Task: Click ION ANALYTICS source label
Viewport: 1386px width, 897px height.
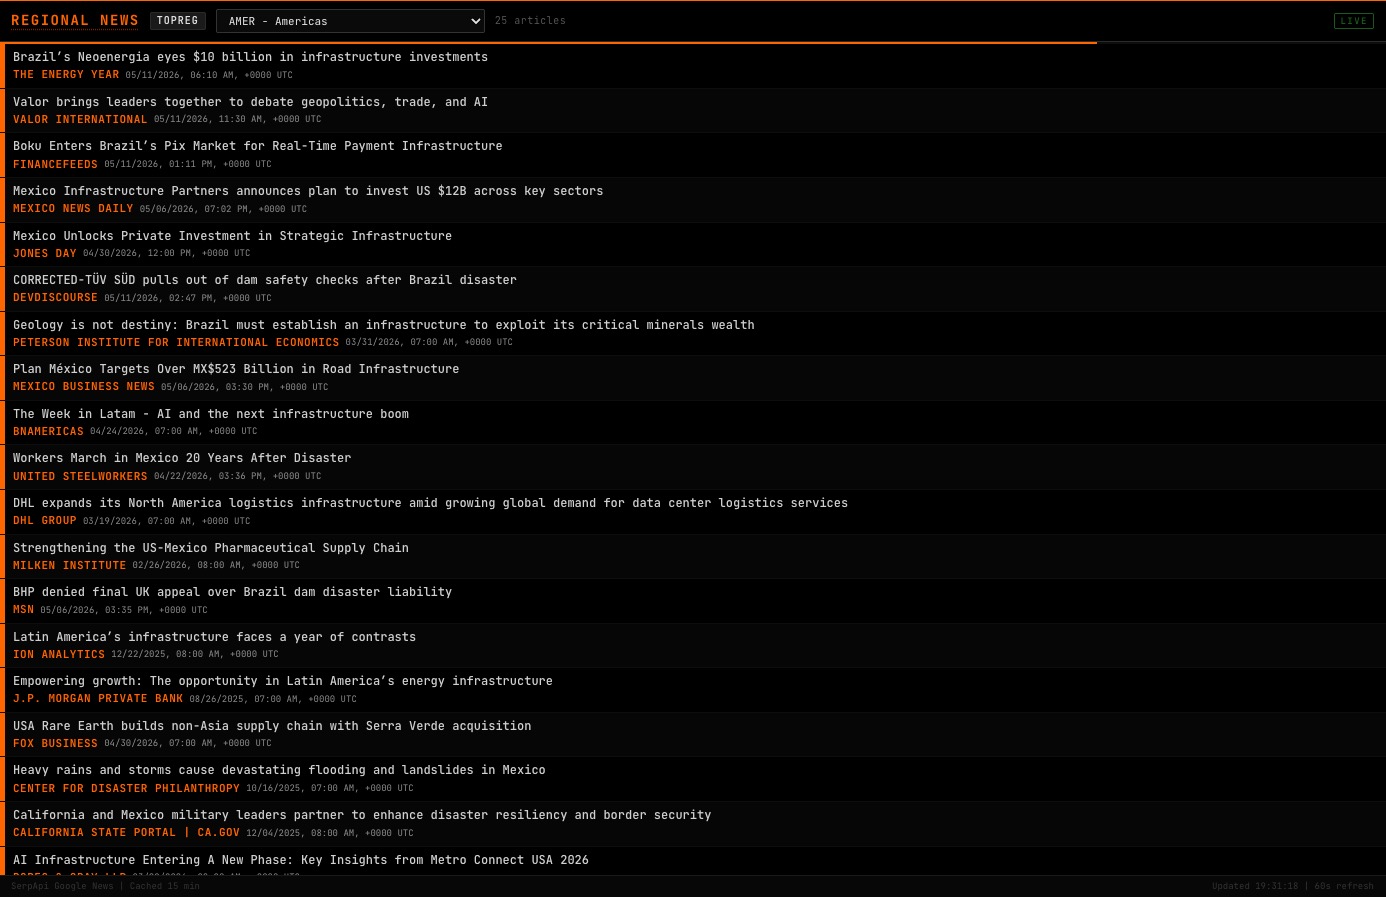Action: click(59, 655)
